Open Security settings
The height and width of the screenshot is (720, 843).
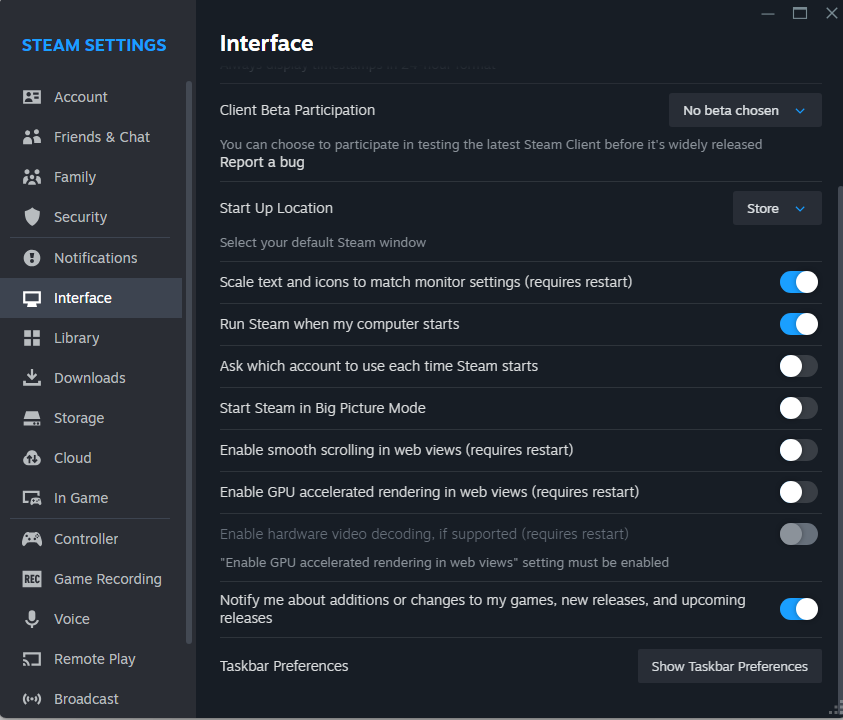pos(91,217)
